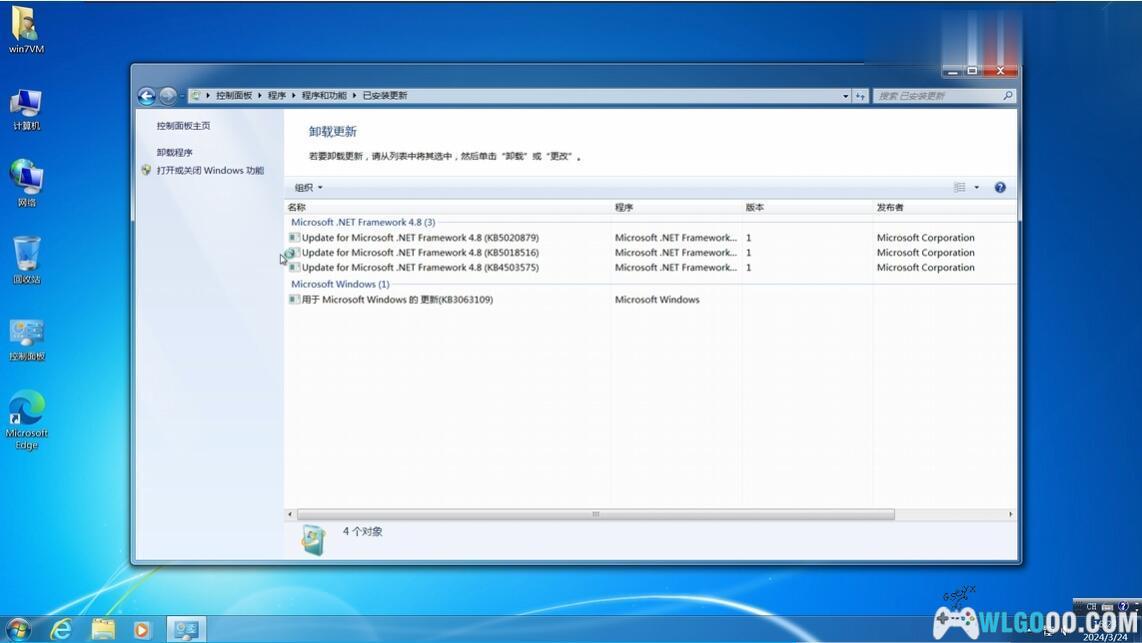Viewport: 1142px width, 643px height.
Task: Click the Windows Start button
Action: tap(18, 629)
